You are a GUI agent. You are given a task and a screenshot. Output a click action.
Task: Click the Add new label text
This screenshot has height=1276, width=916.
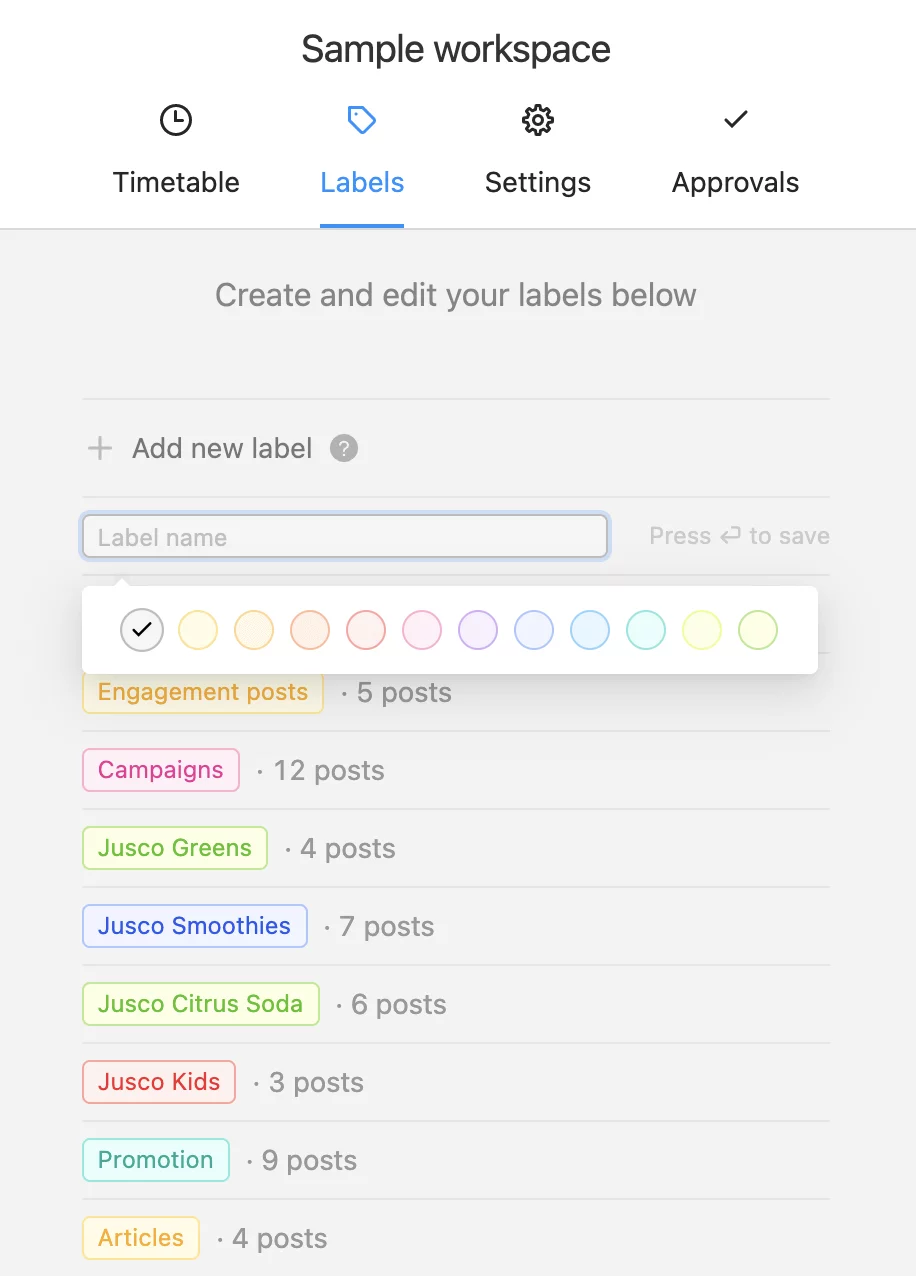[222, 448]
